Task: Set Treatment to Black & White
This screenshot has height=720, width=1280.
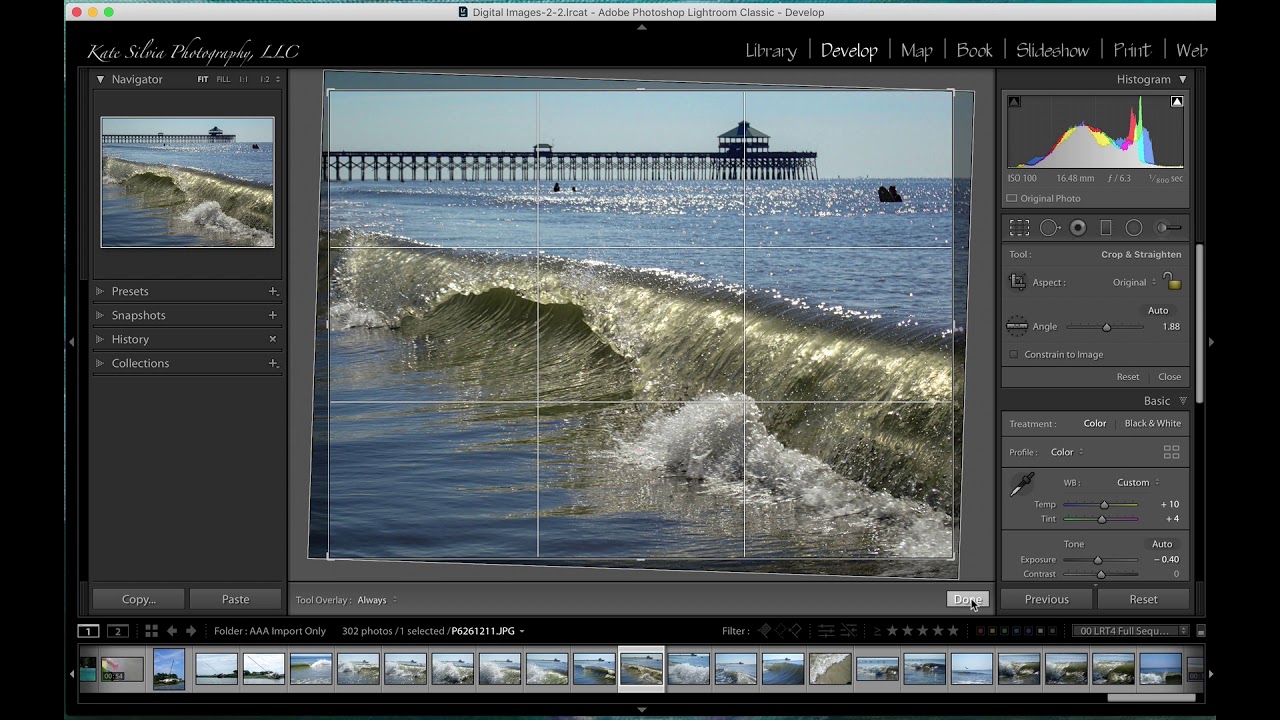Action: 1152,424
